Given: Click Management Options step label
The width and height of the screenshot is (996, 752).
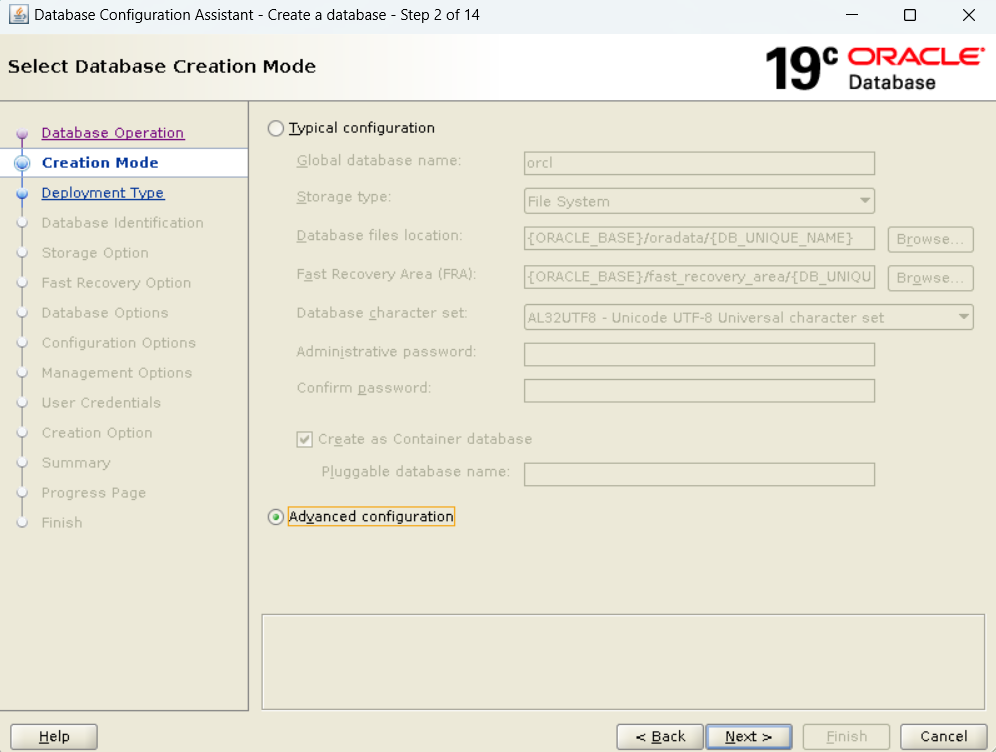Looking at the screenshot, I should [x=117, y=373].
